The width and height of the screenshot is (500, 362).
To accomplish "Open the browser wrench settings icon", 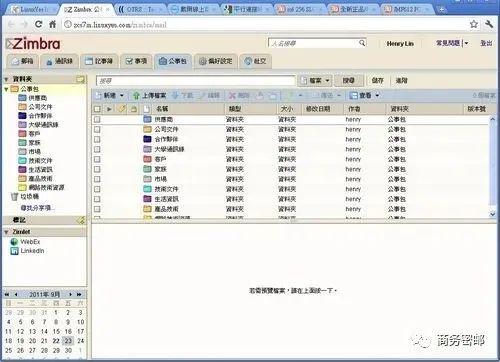I will pyautogui.click(x=489, y=24).
